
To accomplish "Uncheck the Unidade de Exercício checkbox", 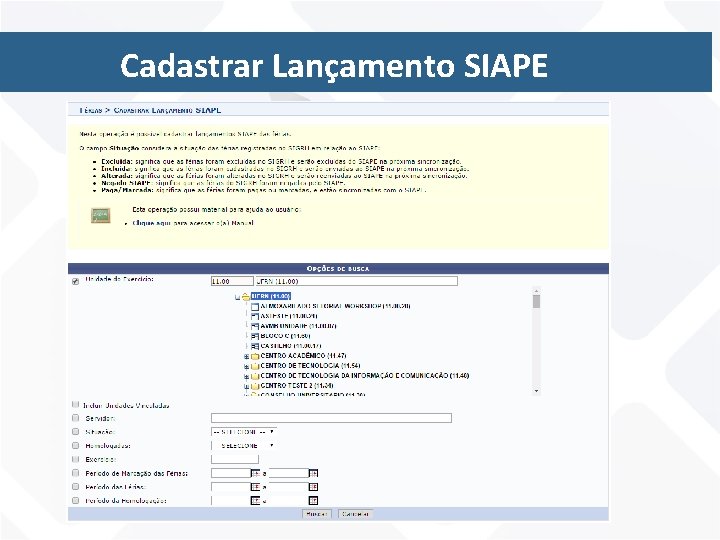I will click(x=76, y=281).
